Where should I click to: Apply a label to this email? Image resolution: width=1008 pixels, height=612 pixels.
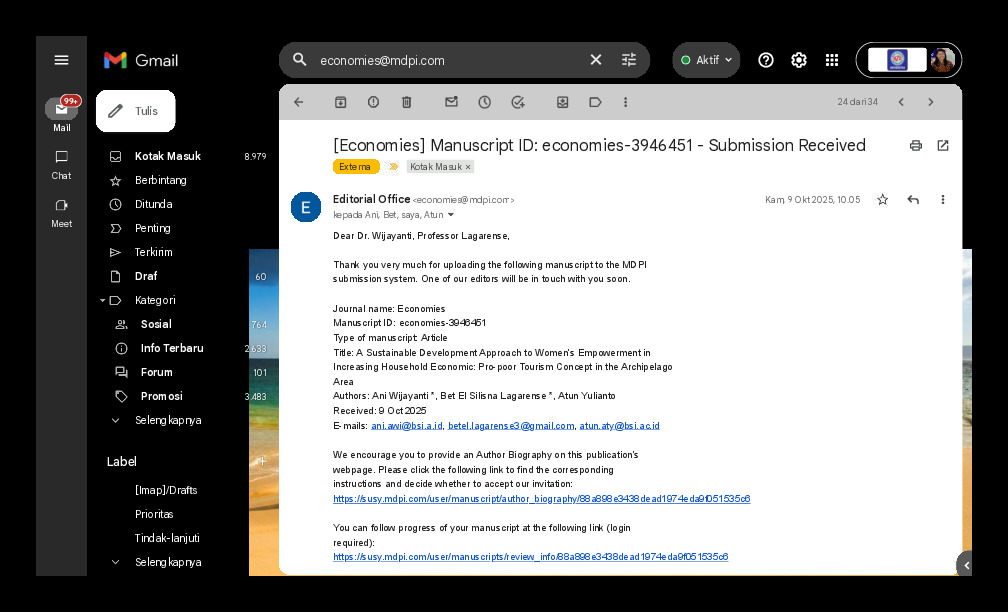pyautogui.click(x=595, y=102)
